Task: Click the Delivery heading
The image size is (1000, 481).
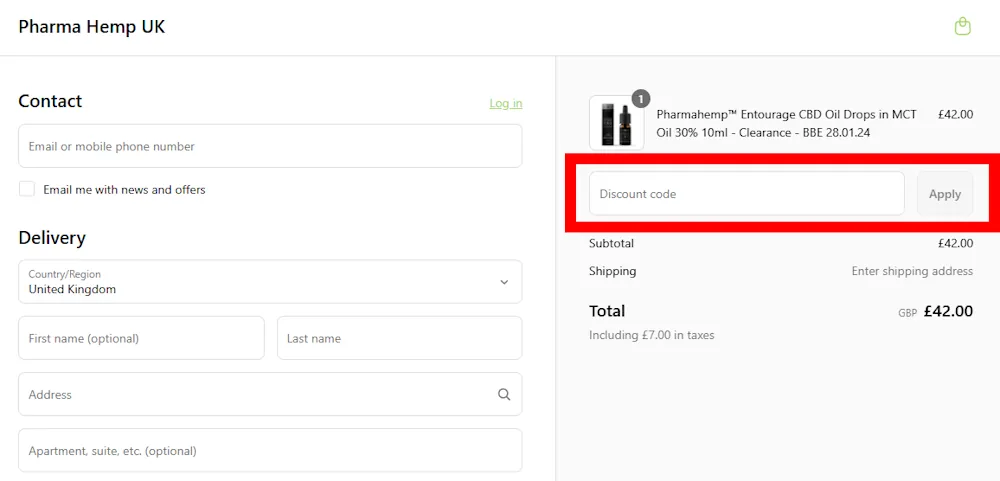Action: (52, 237)
